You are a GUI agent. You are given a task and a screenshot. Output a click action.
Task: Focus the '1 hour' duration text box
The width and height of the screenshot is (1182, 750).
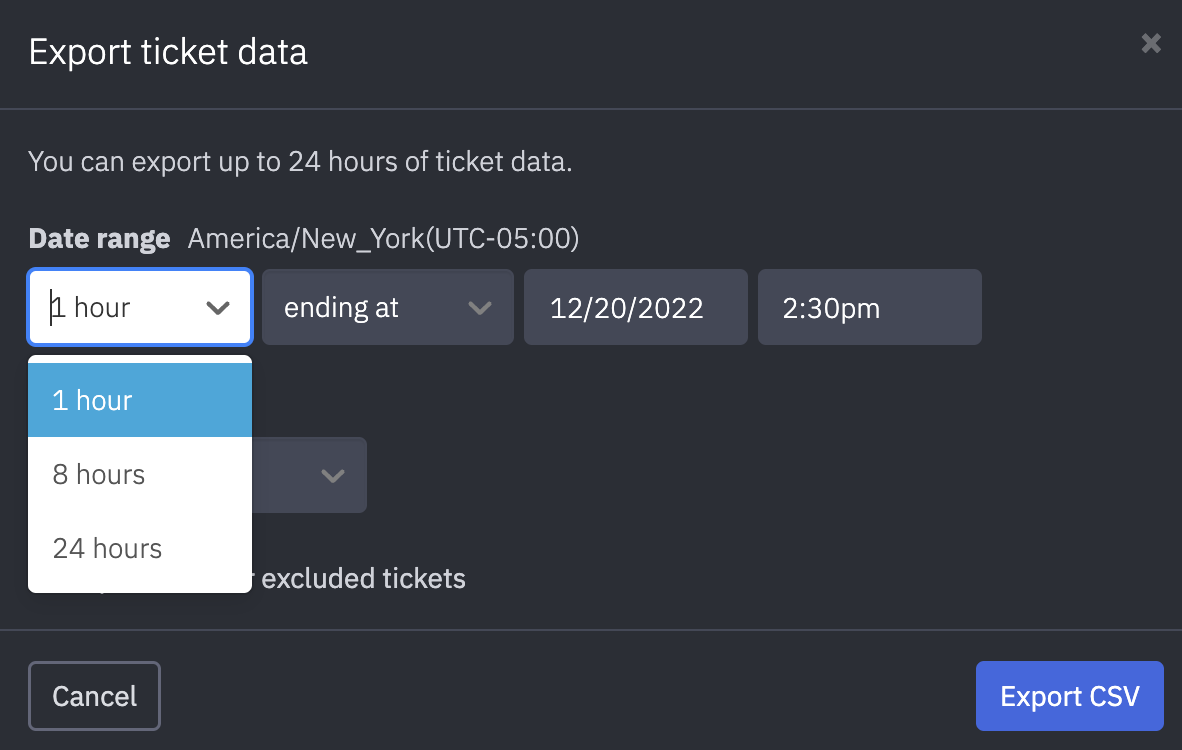coord(120,308)
